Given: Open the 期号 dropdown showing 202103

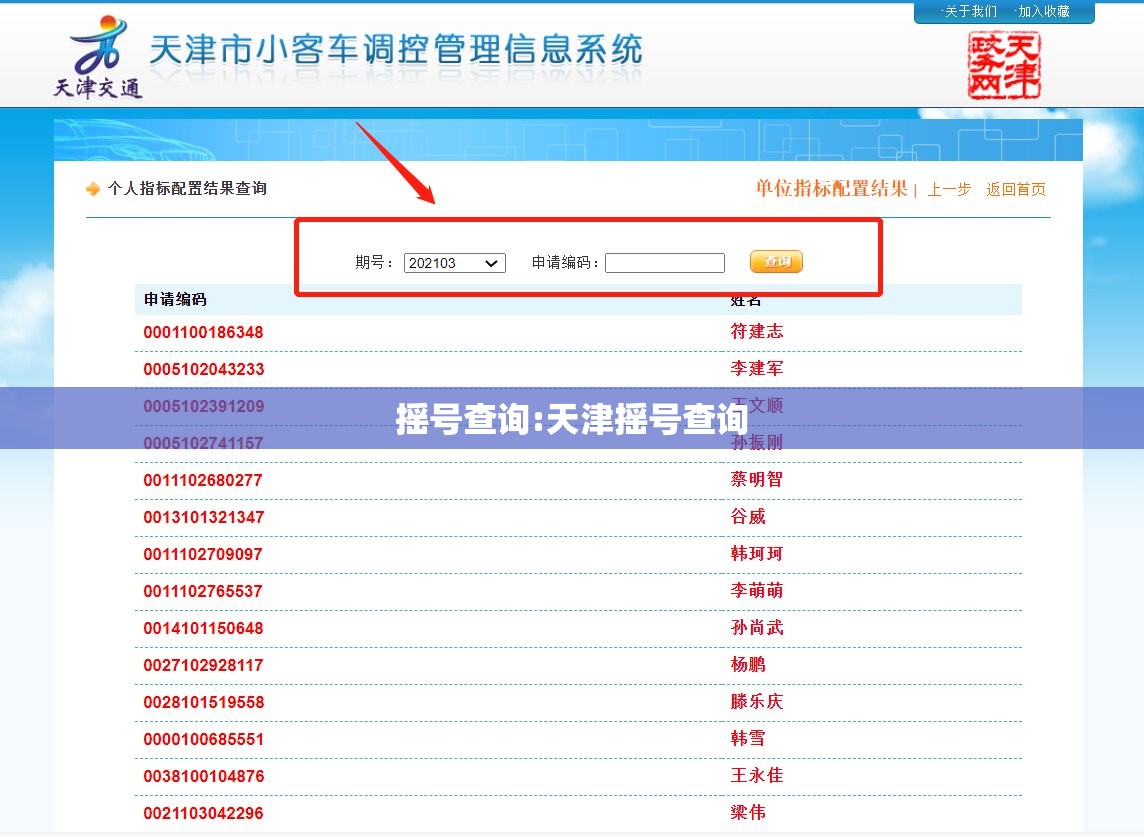Looking at the screenshot, I should coord(455,263).
